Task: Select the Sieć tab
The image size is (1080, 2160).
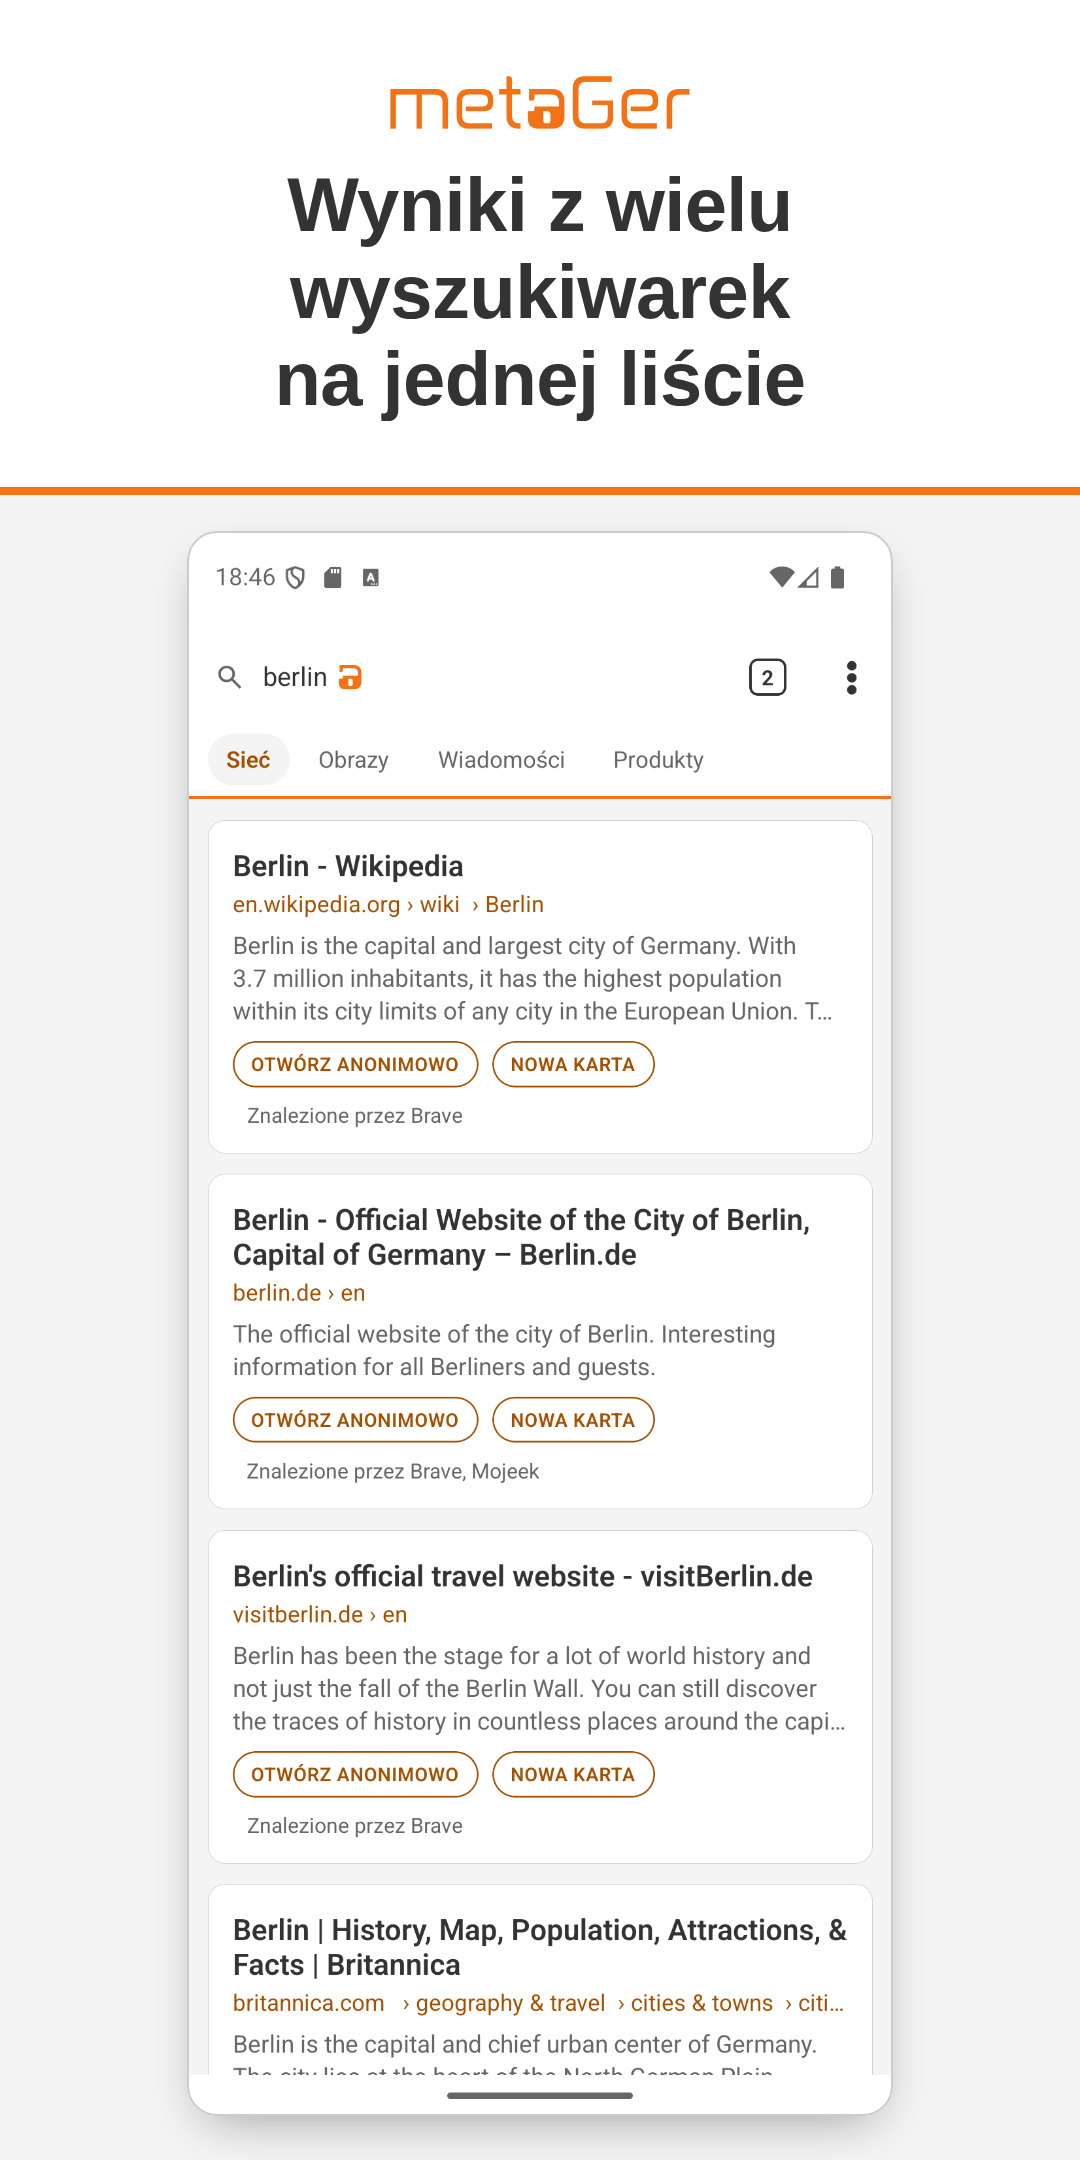Action: (248, 760)
